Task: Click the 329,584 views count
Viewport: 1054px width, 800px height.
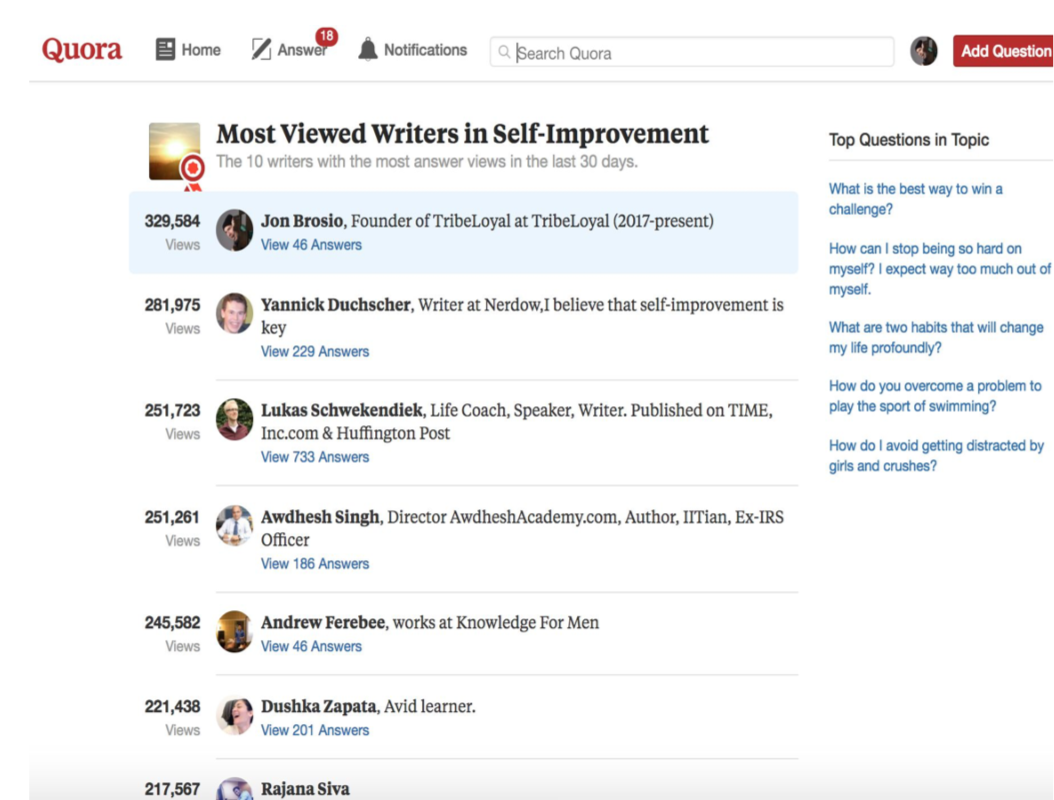Action: pos(172,221)
